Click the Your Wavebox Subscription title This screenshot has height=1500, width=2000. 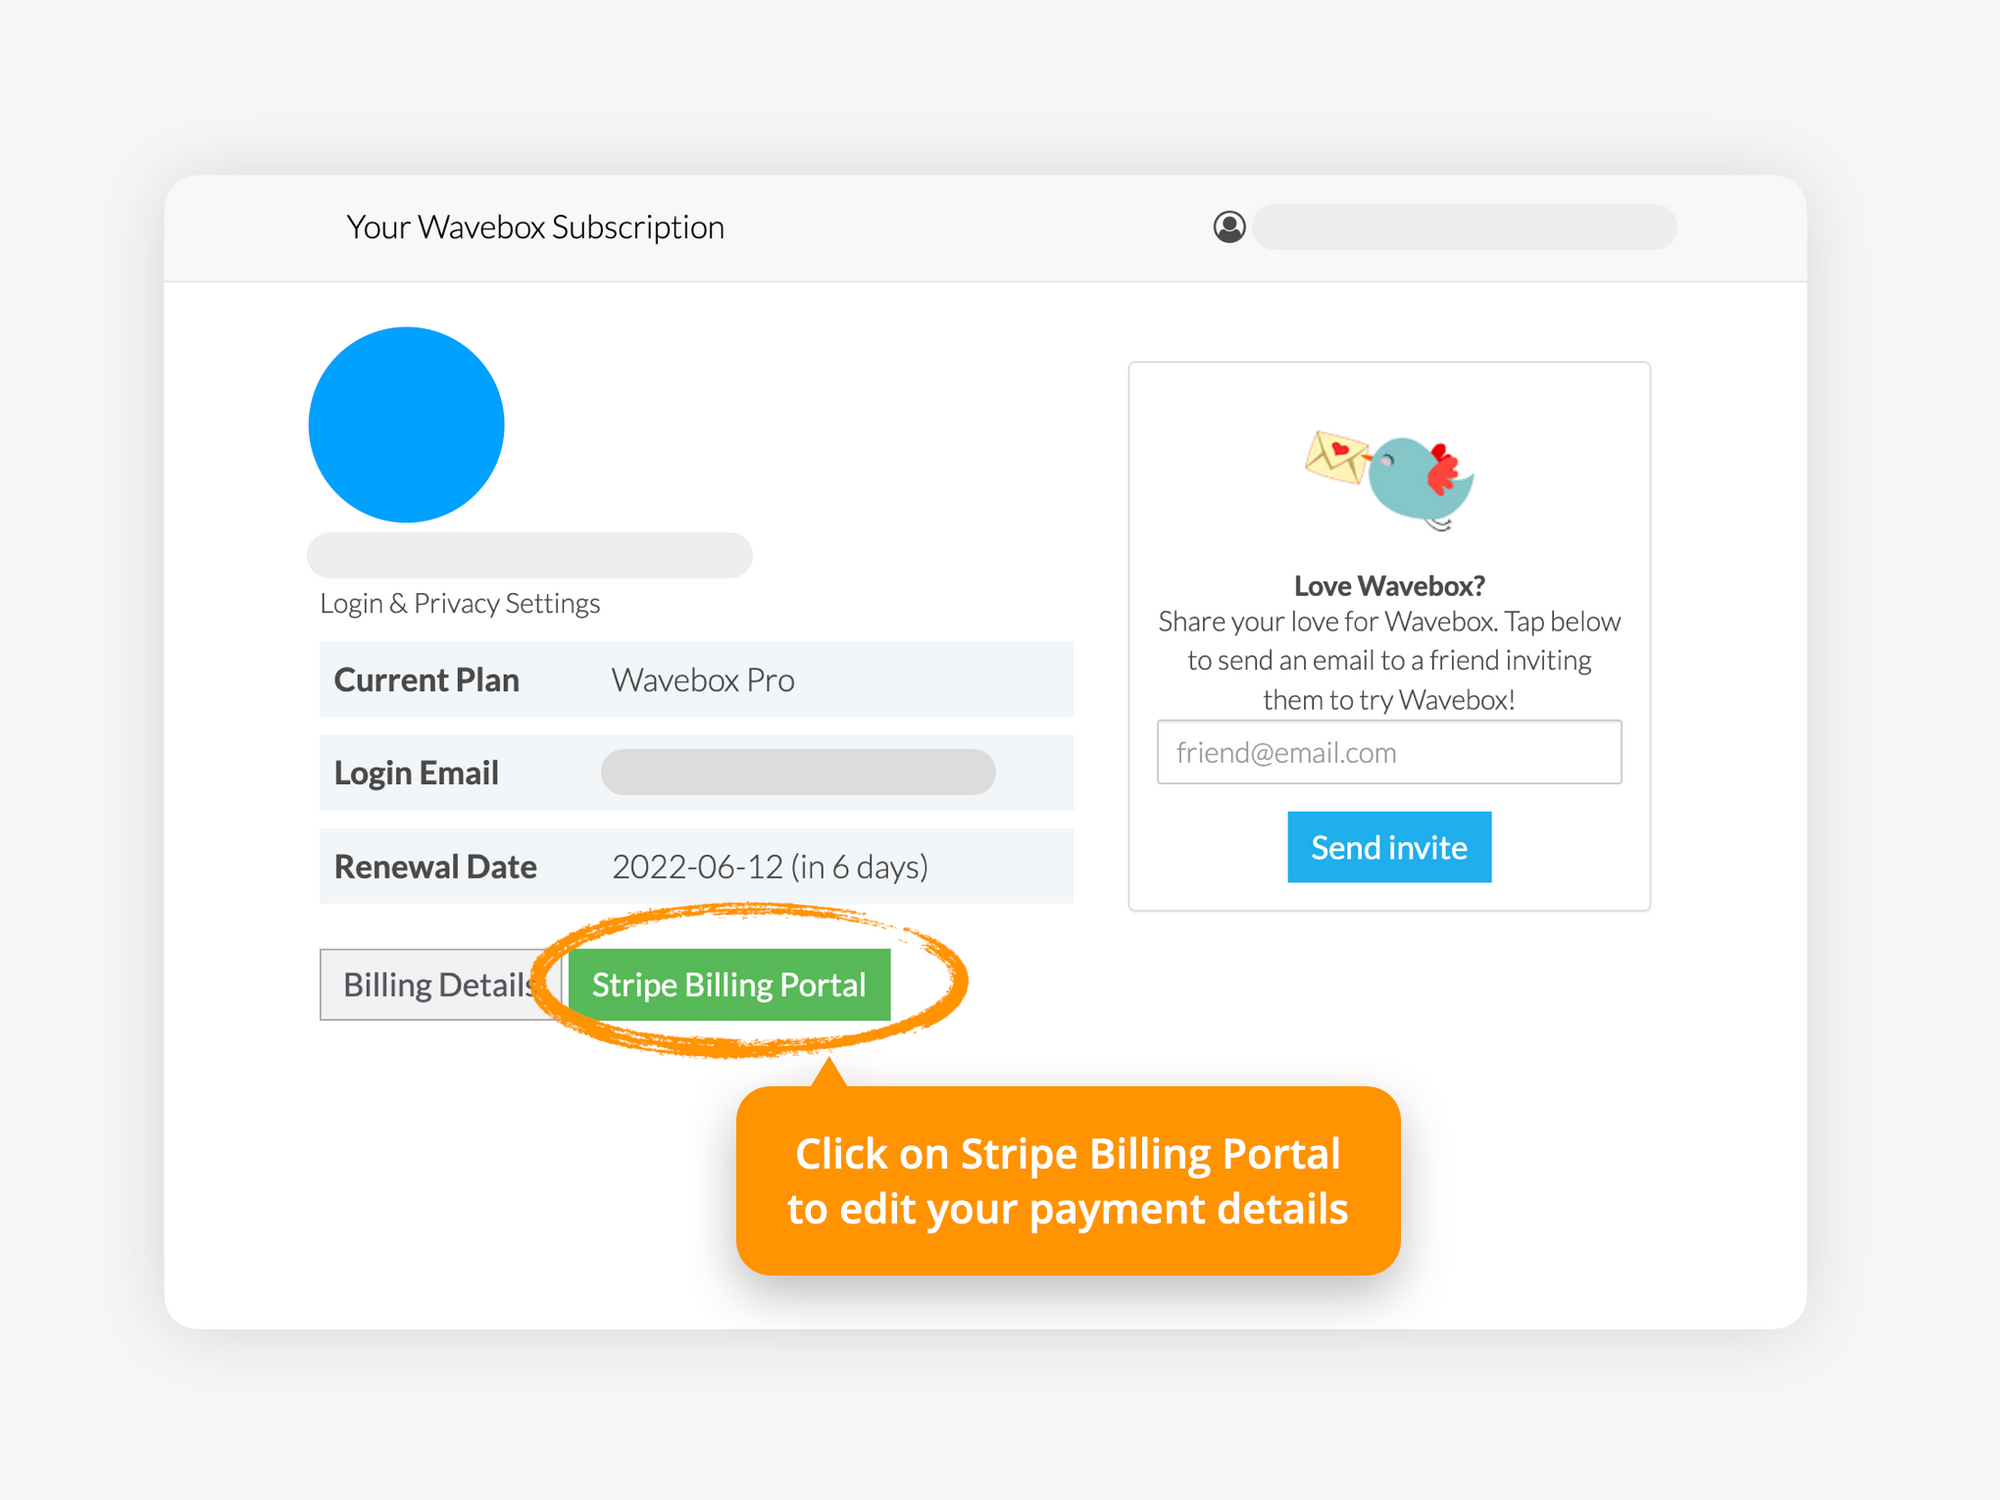pyautogui.click(x=535, y=227)
